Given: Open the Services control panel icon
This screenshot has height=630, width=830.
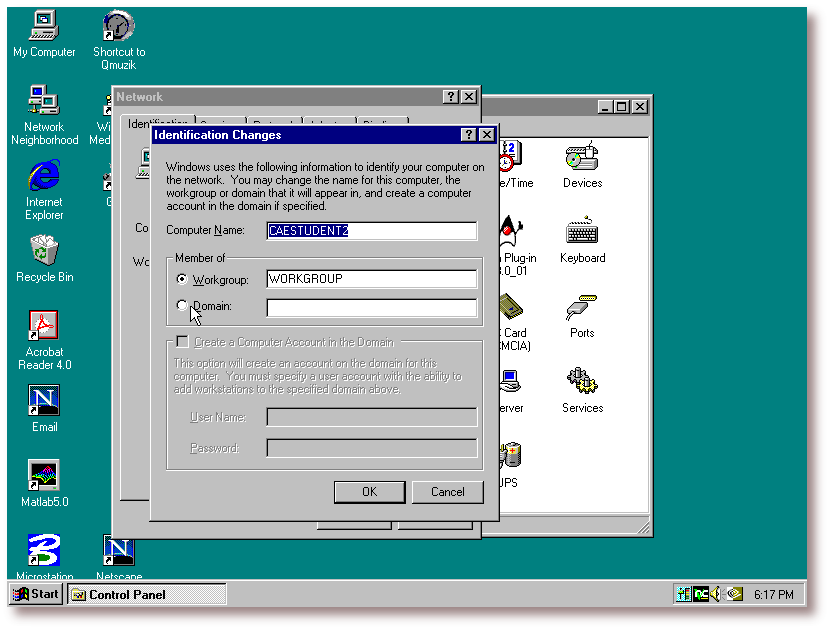Looking at the screenshot, I should pyautogui.click(x=582, y=383).
